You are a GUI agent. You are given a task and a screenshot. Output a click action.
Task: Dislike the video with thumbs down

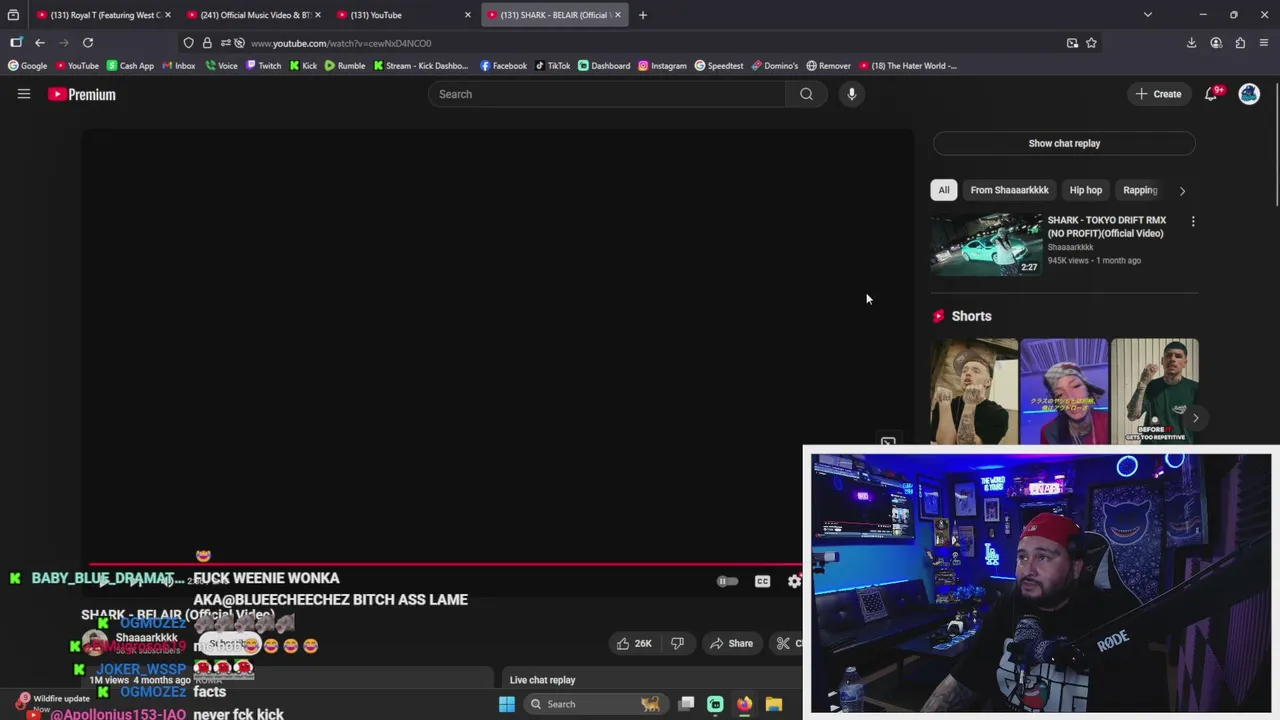coord(677,643)
